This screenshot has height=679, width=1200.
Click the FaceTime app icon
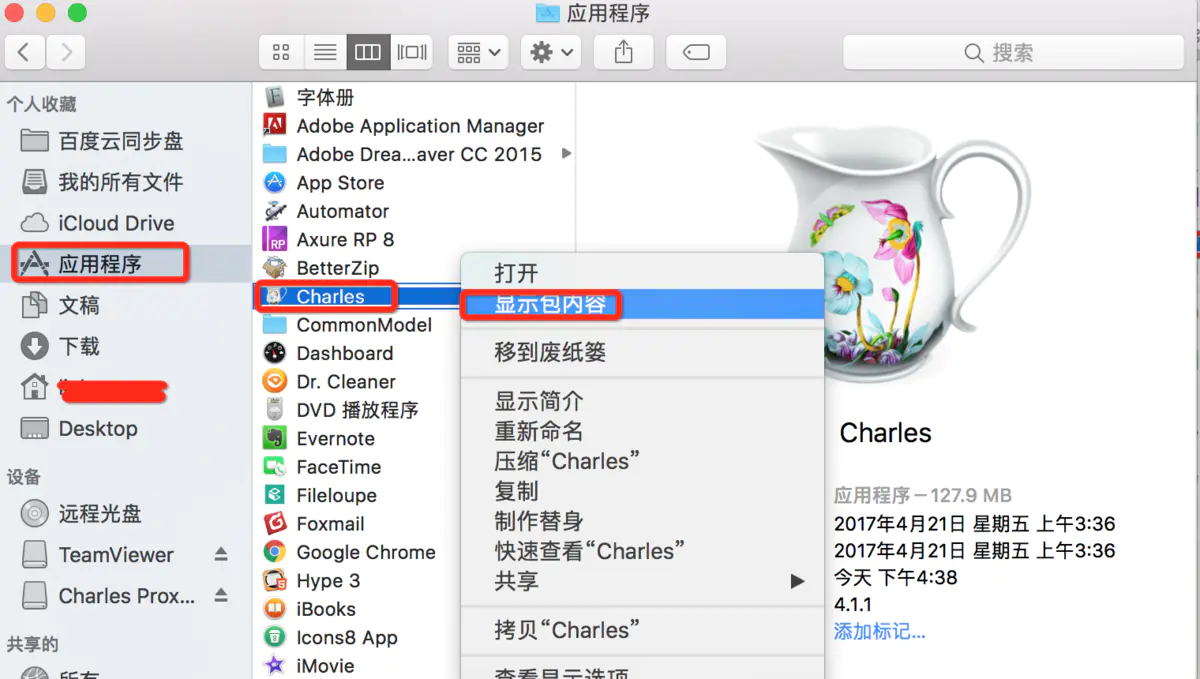point(274,467)
